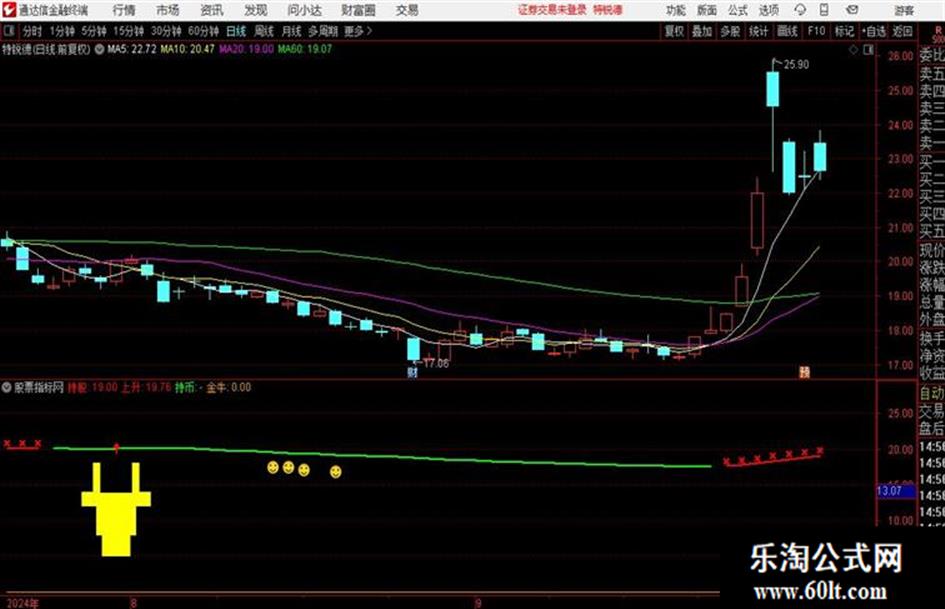Viewport: 945px width, 609px height.
Task: Click the 统计 statistics button
Action: click(x=759, y=31)
